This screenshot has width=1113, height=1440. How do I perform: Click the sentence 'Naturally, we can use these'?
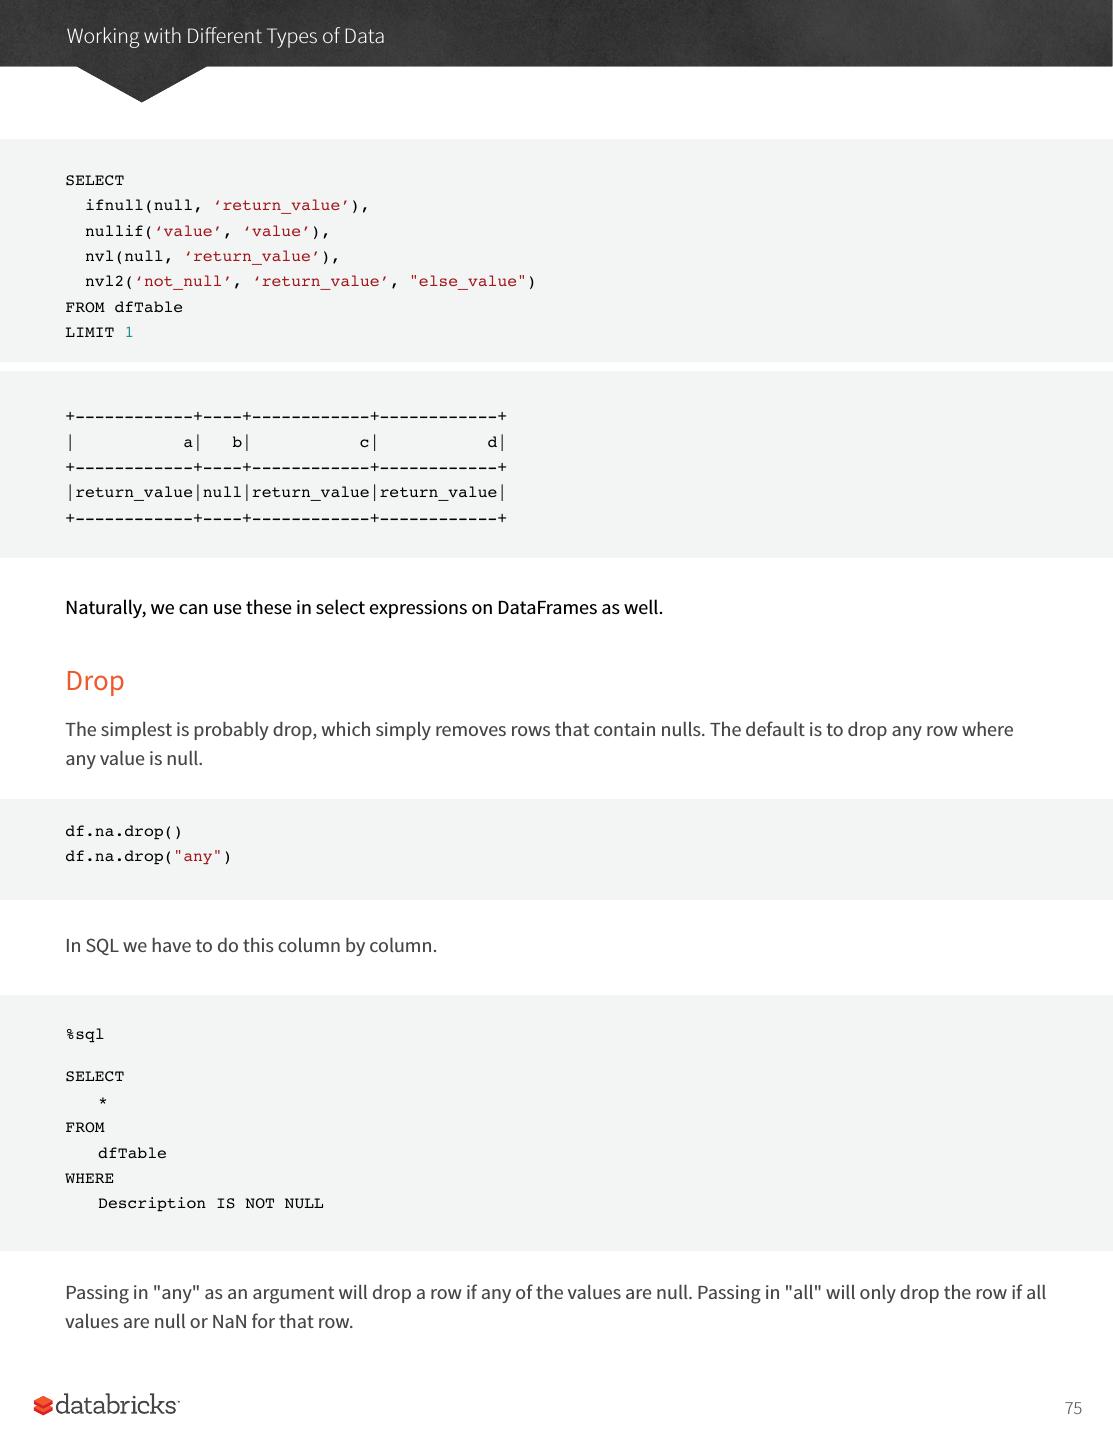pyautogui.click(x=364, y=608)
